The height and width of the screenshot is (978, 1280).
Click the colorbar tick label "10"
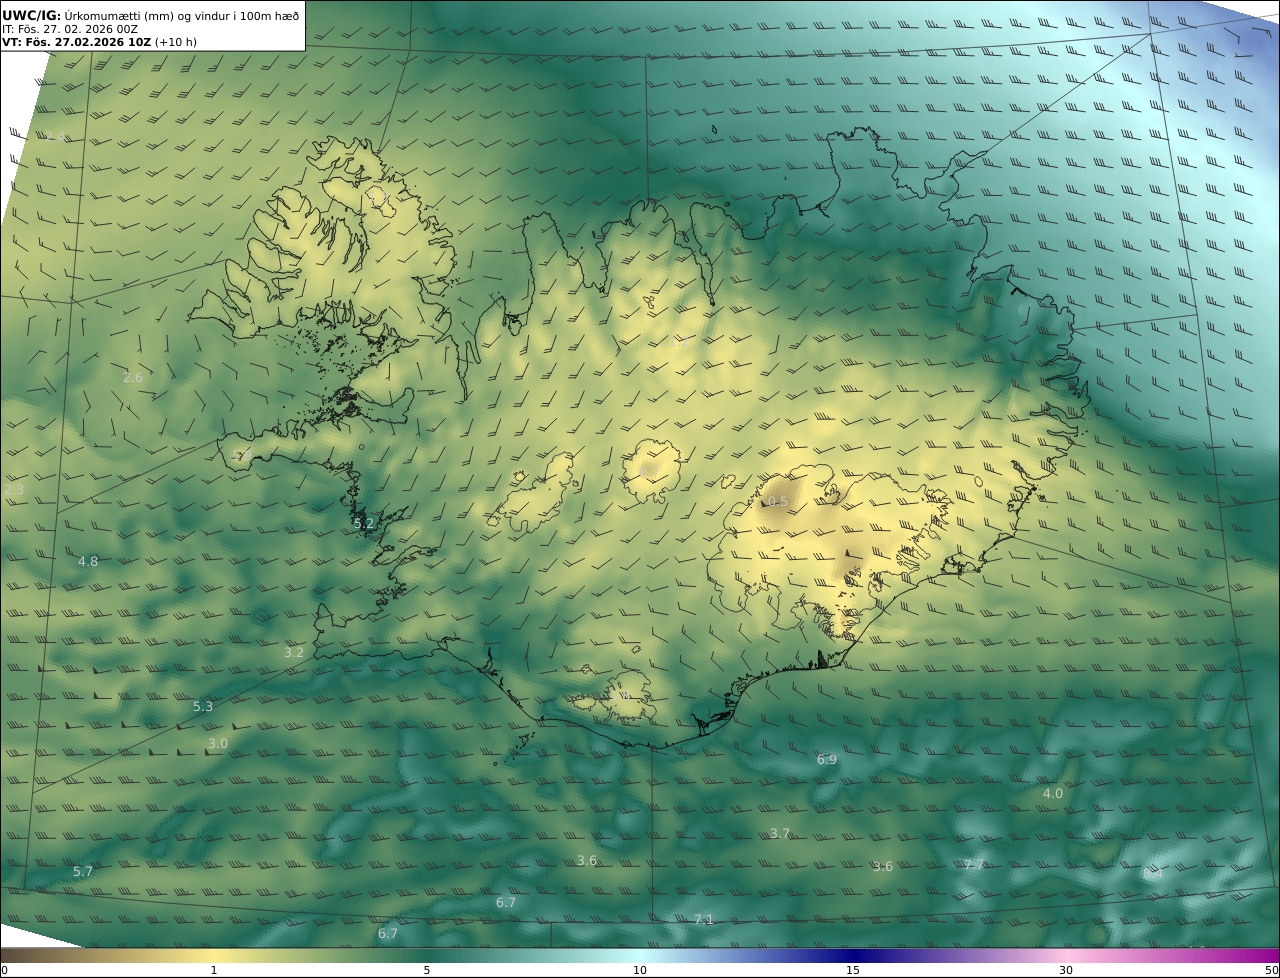click(x=640, y=970)
